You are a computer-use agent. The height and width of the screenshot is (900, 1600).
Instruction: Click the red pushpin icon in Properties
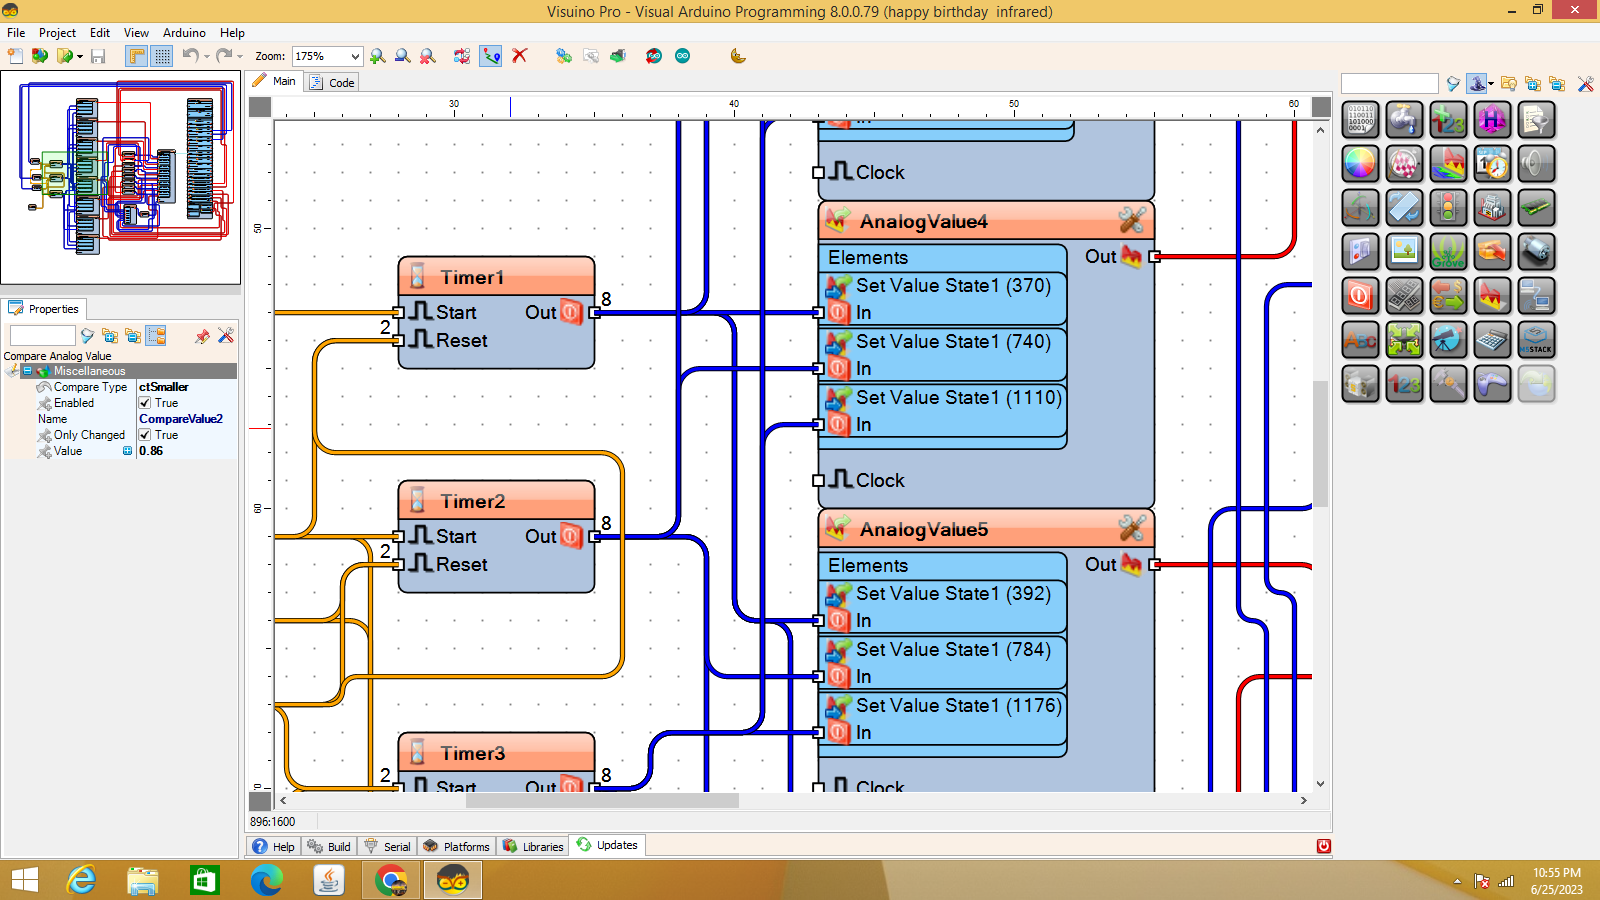coord(202,336)
